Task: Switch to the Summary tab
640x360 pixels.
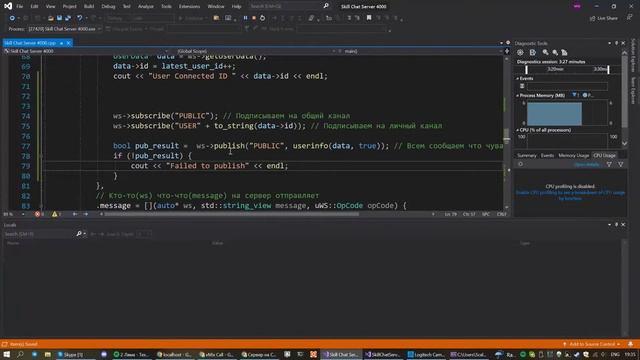Action: pyautogui.click(x=527, y=156)
